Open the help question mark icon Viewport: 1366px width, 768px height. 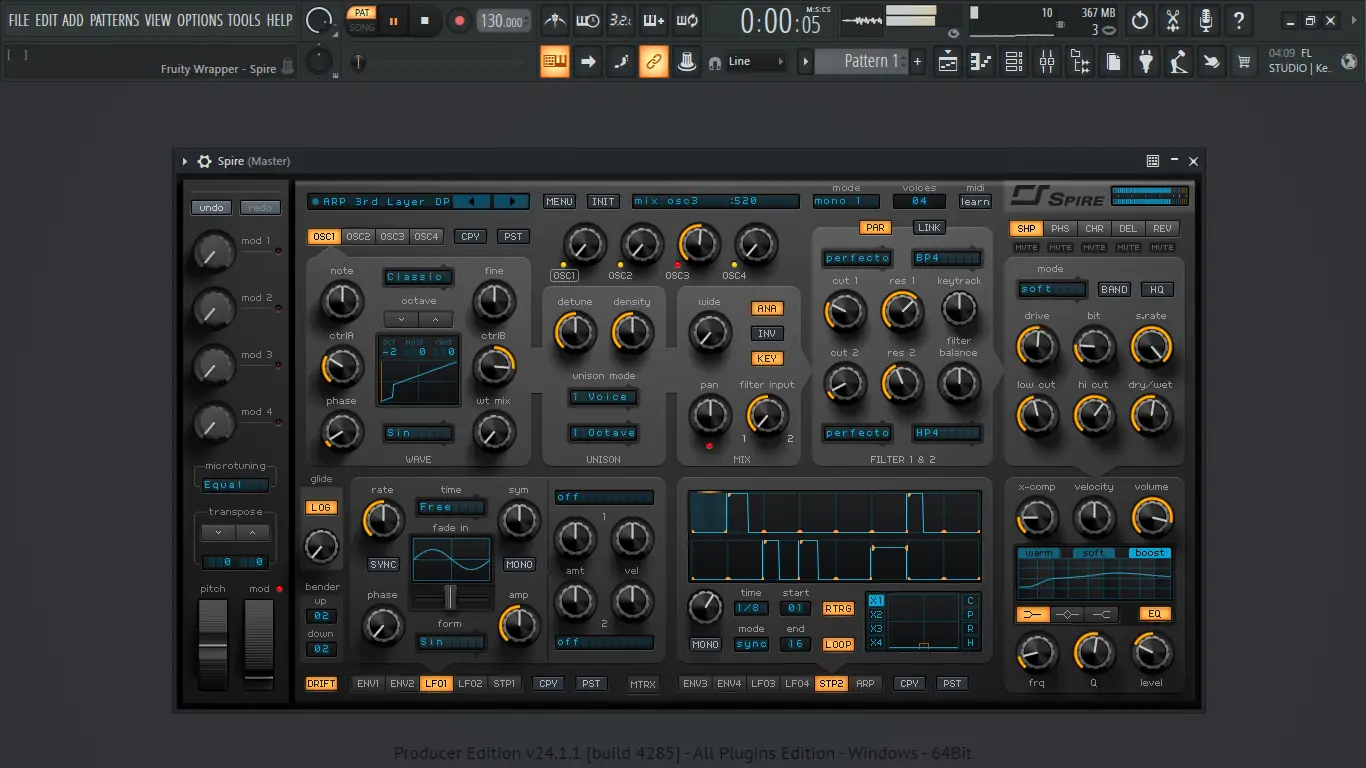[x=1239, y=20]
